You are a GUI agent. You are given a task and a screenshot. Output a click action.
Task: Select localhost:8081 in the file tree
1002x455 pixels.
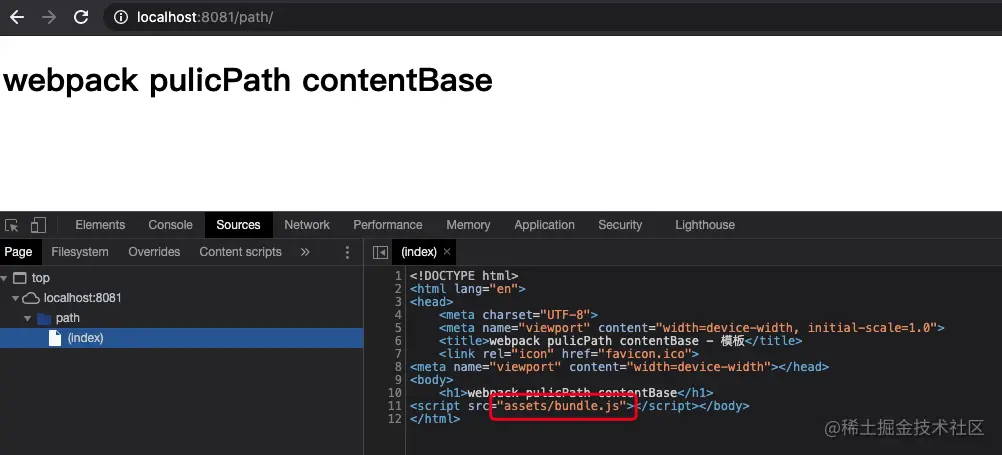point(82,298)
